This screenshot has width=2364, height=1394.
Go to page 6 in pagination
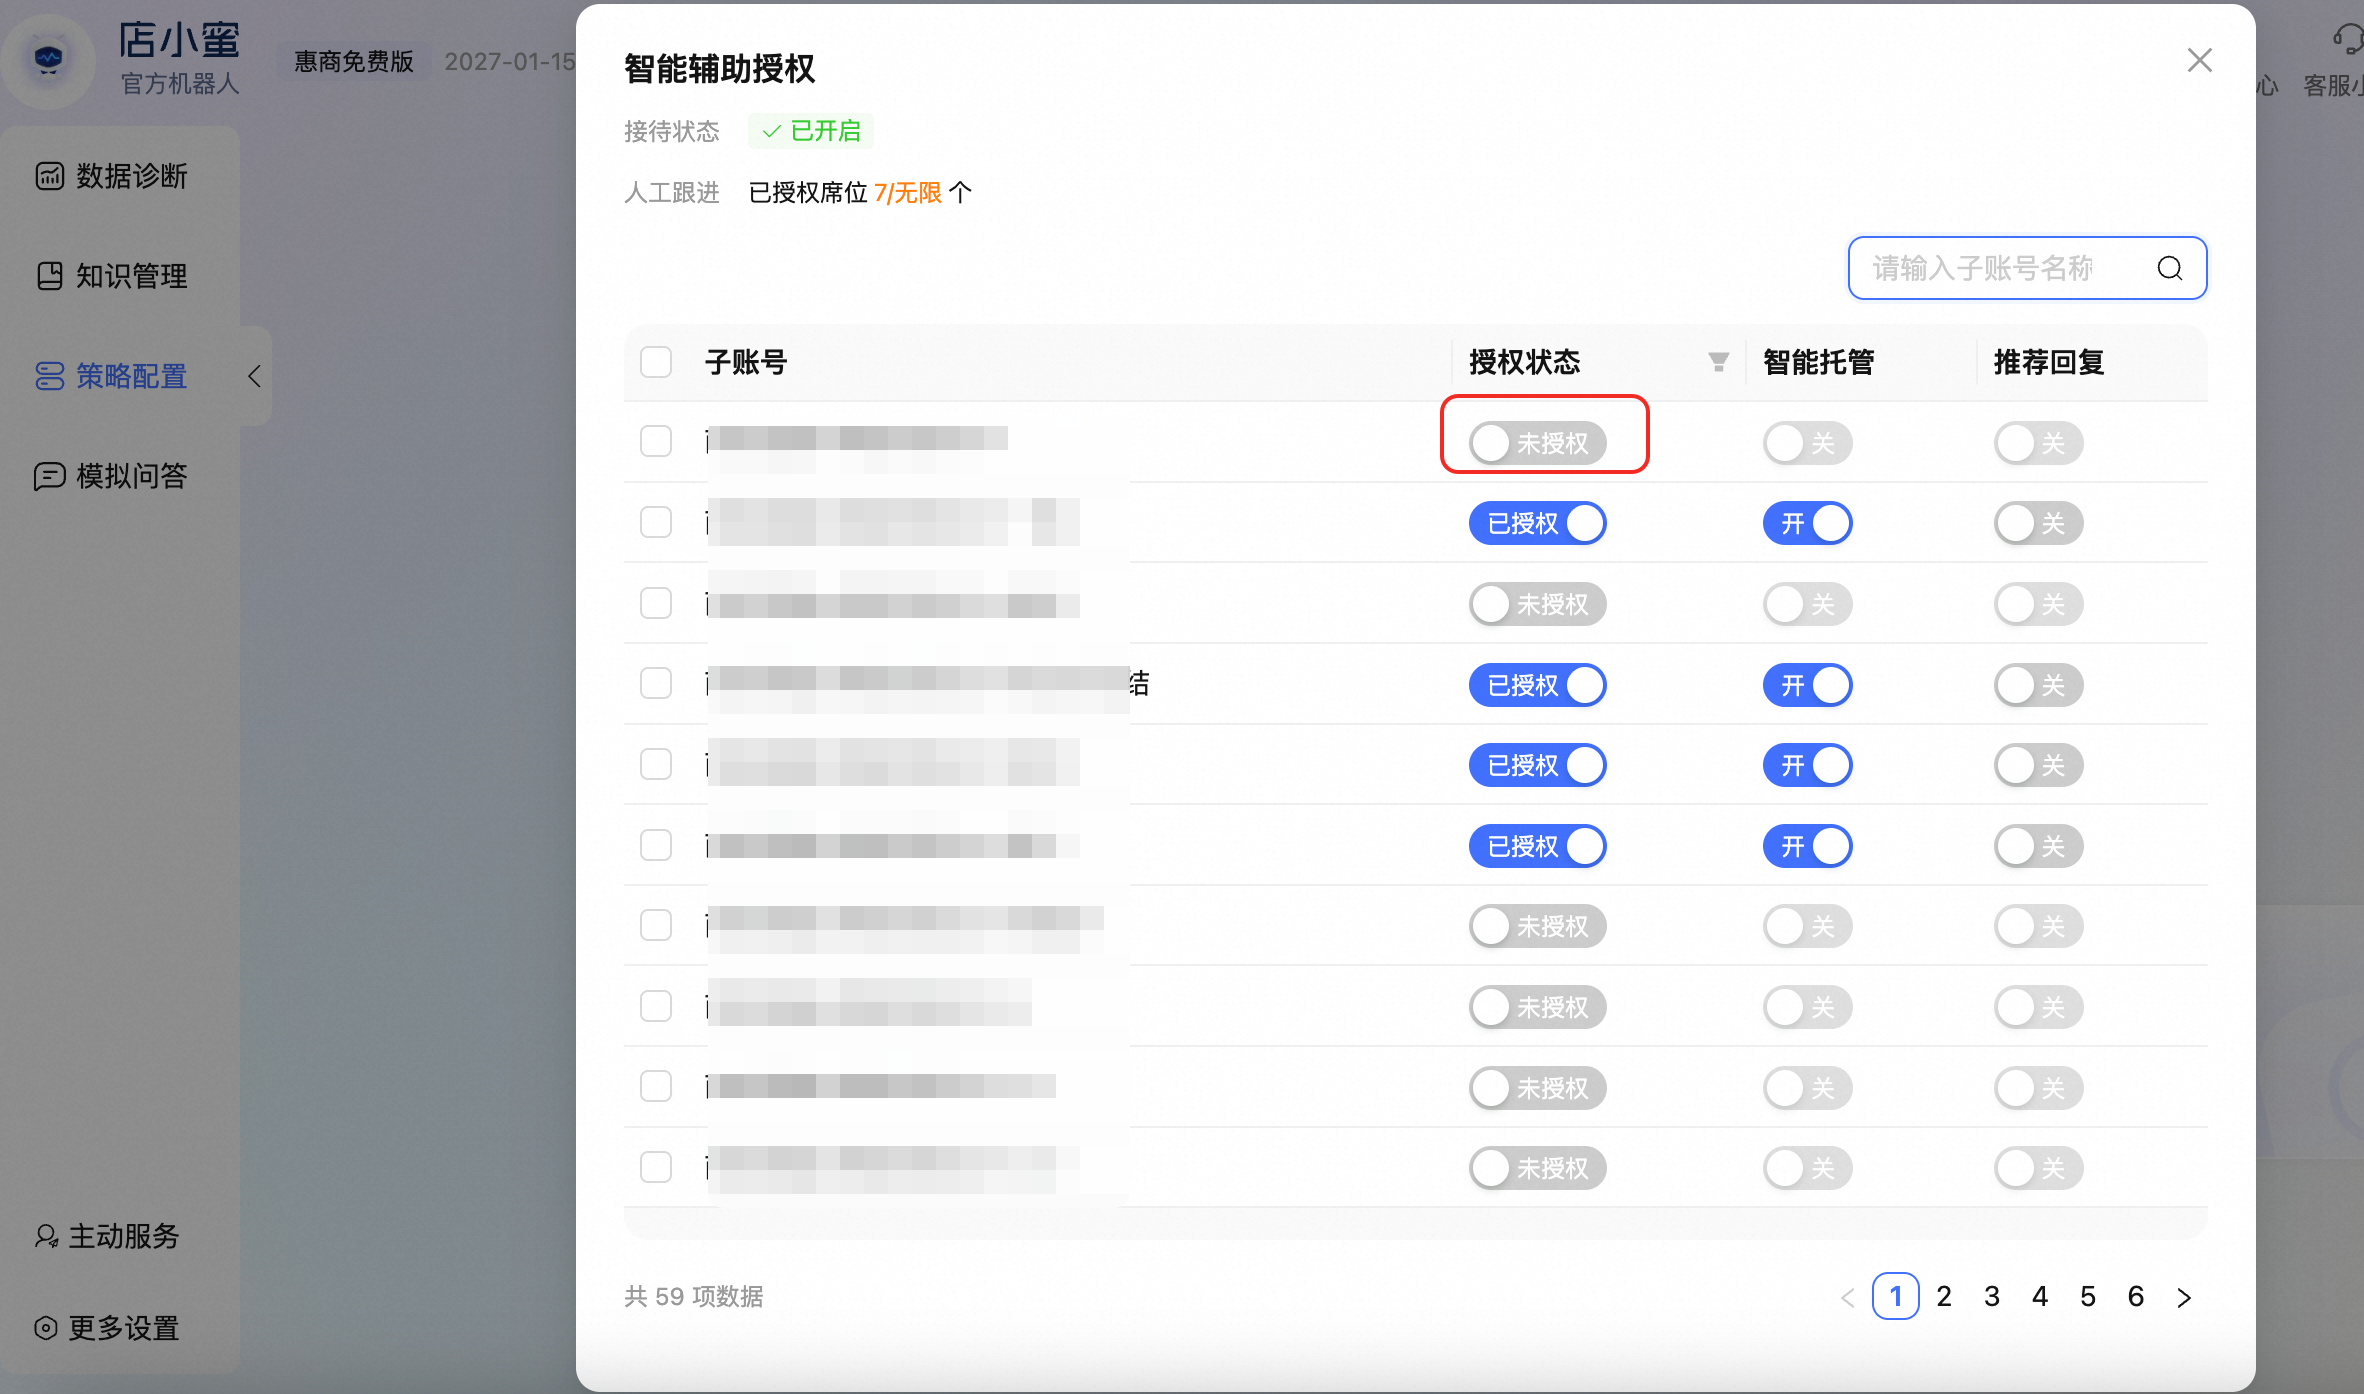tap(2136, 1297)
